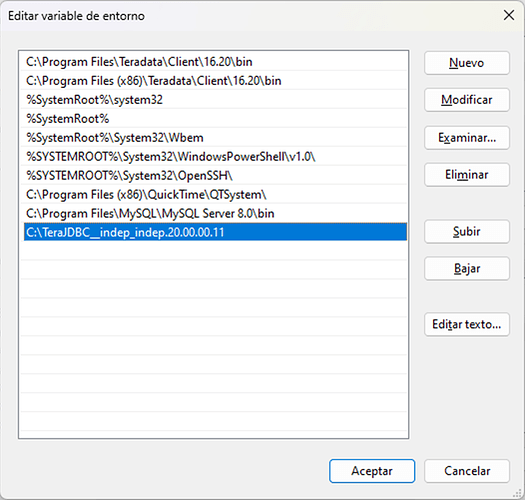
Task: Select the System32\Wbem entry
Action: (215, 138)
